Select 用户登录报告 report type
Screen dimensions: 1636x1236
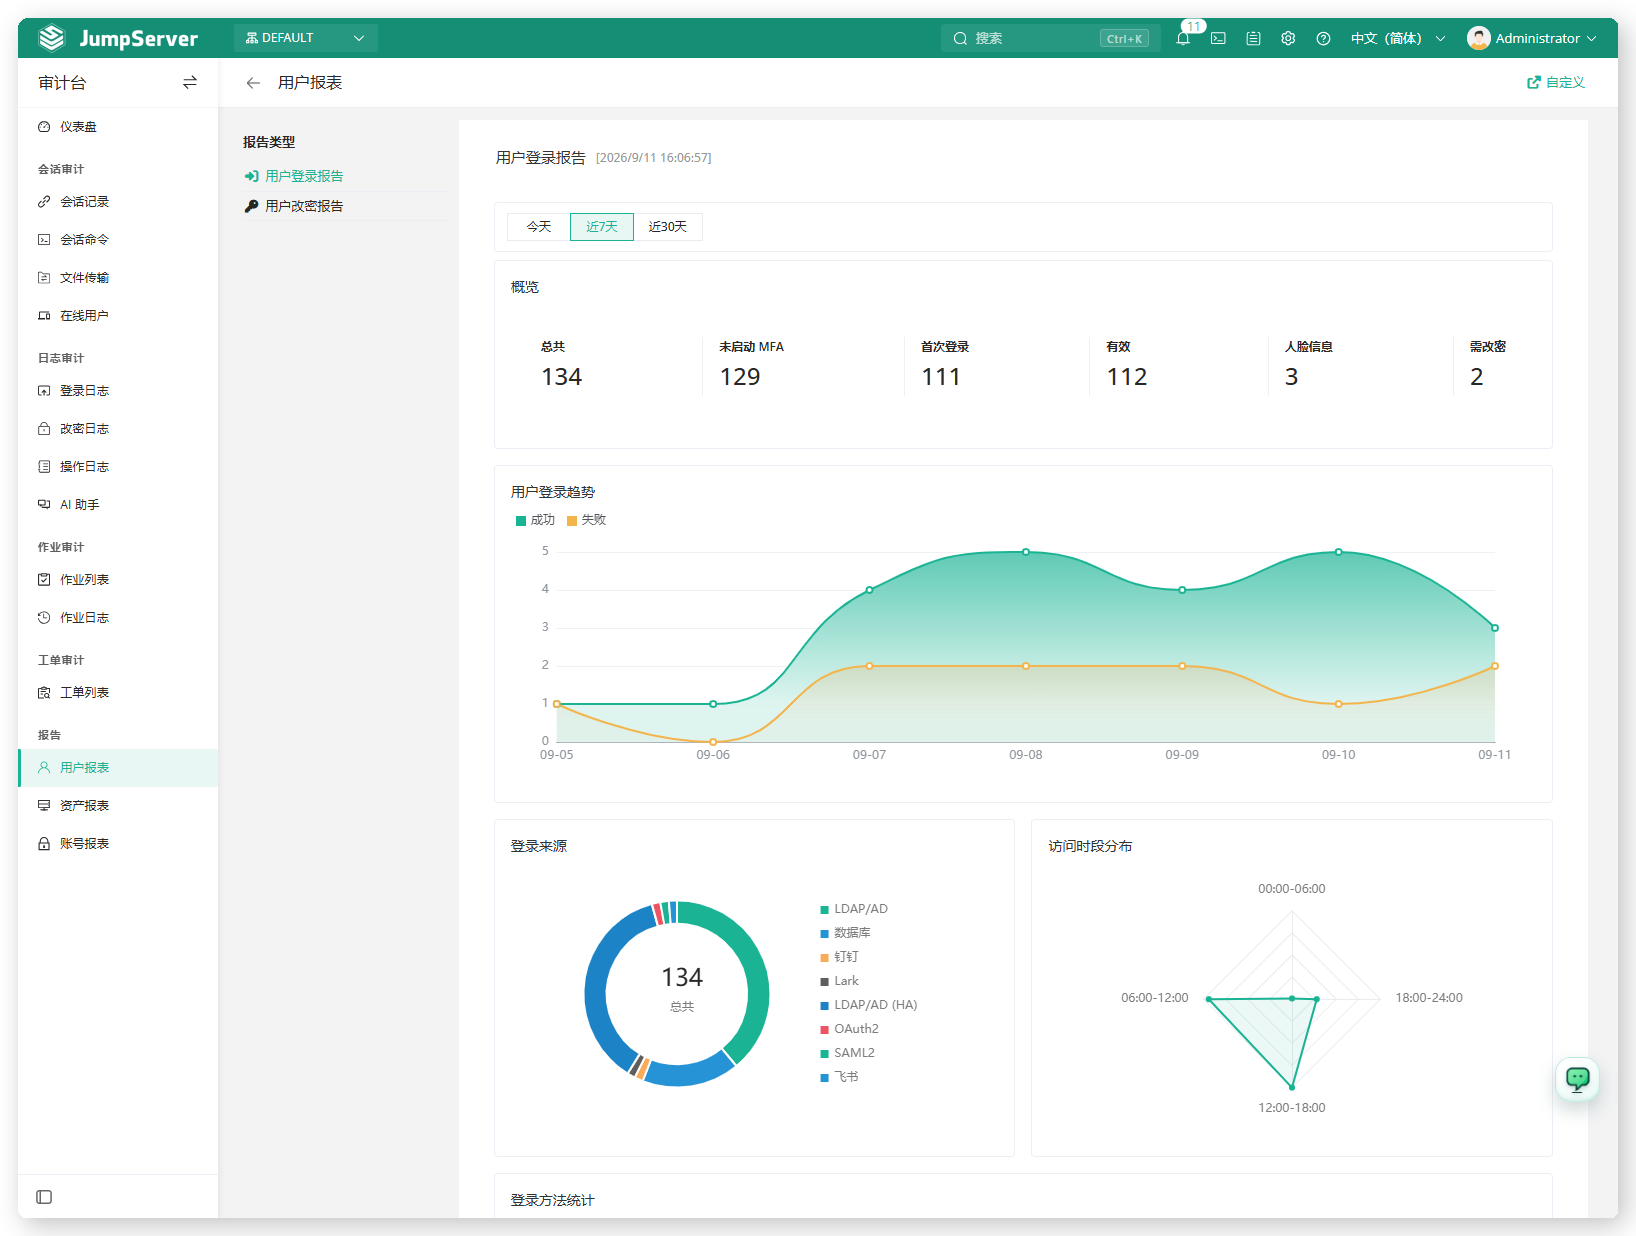304,176
